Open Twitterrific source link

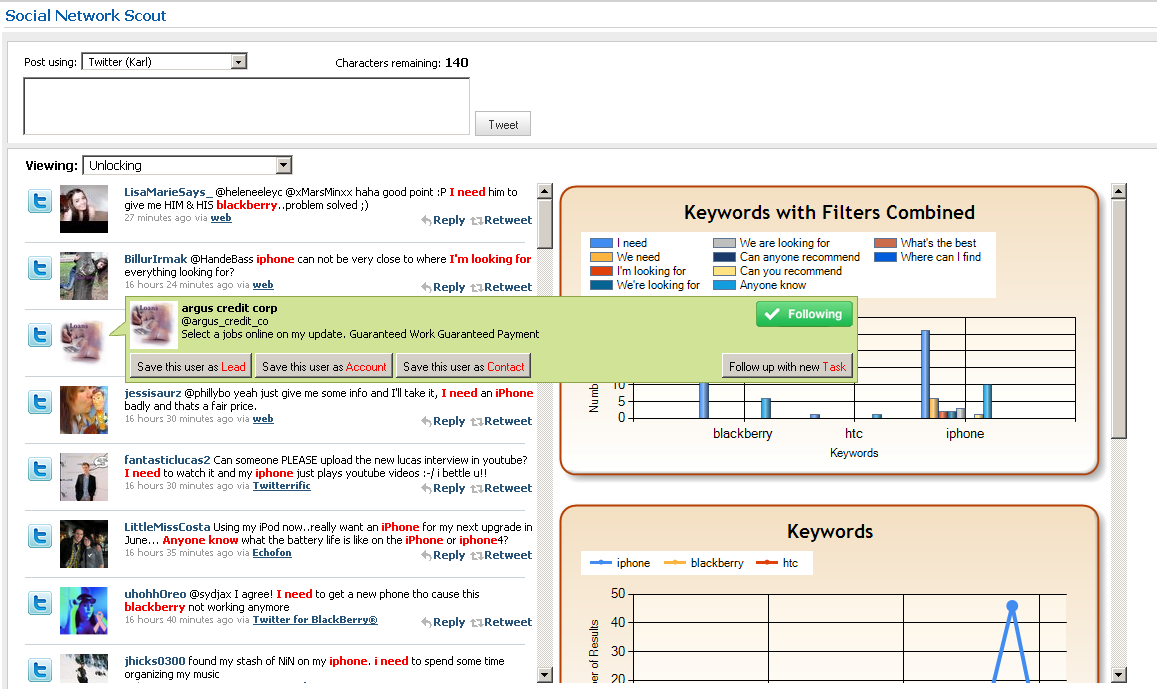point(282,486)
